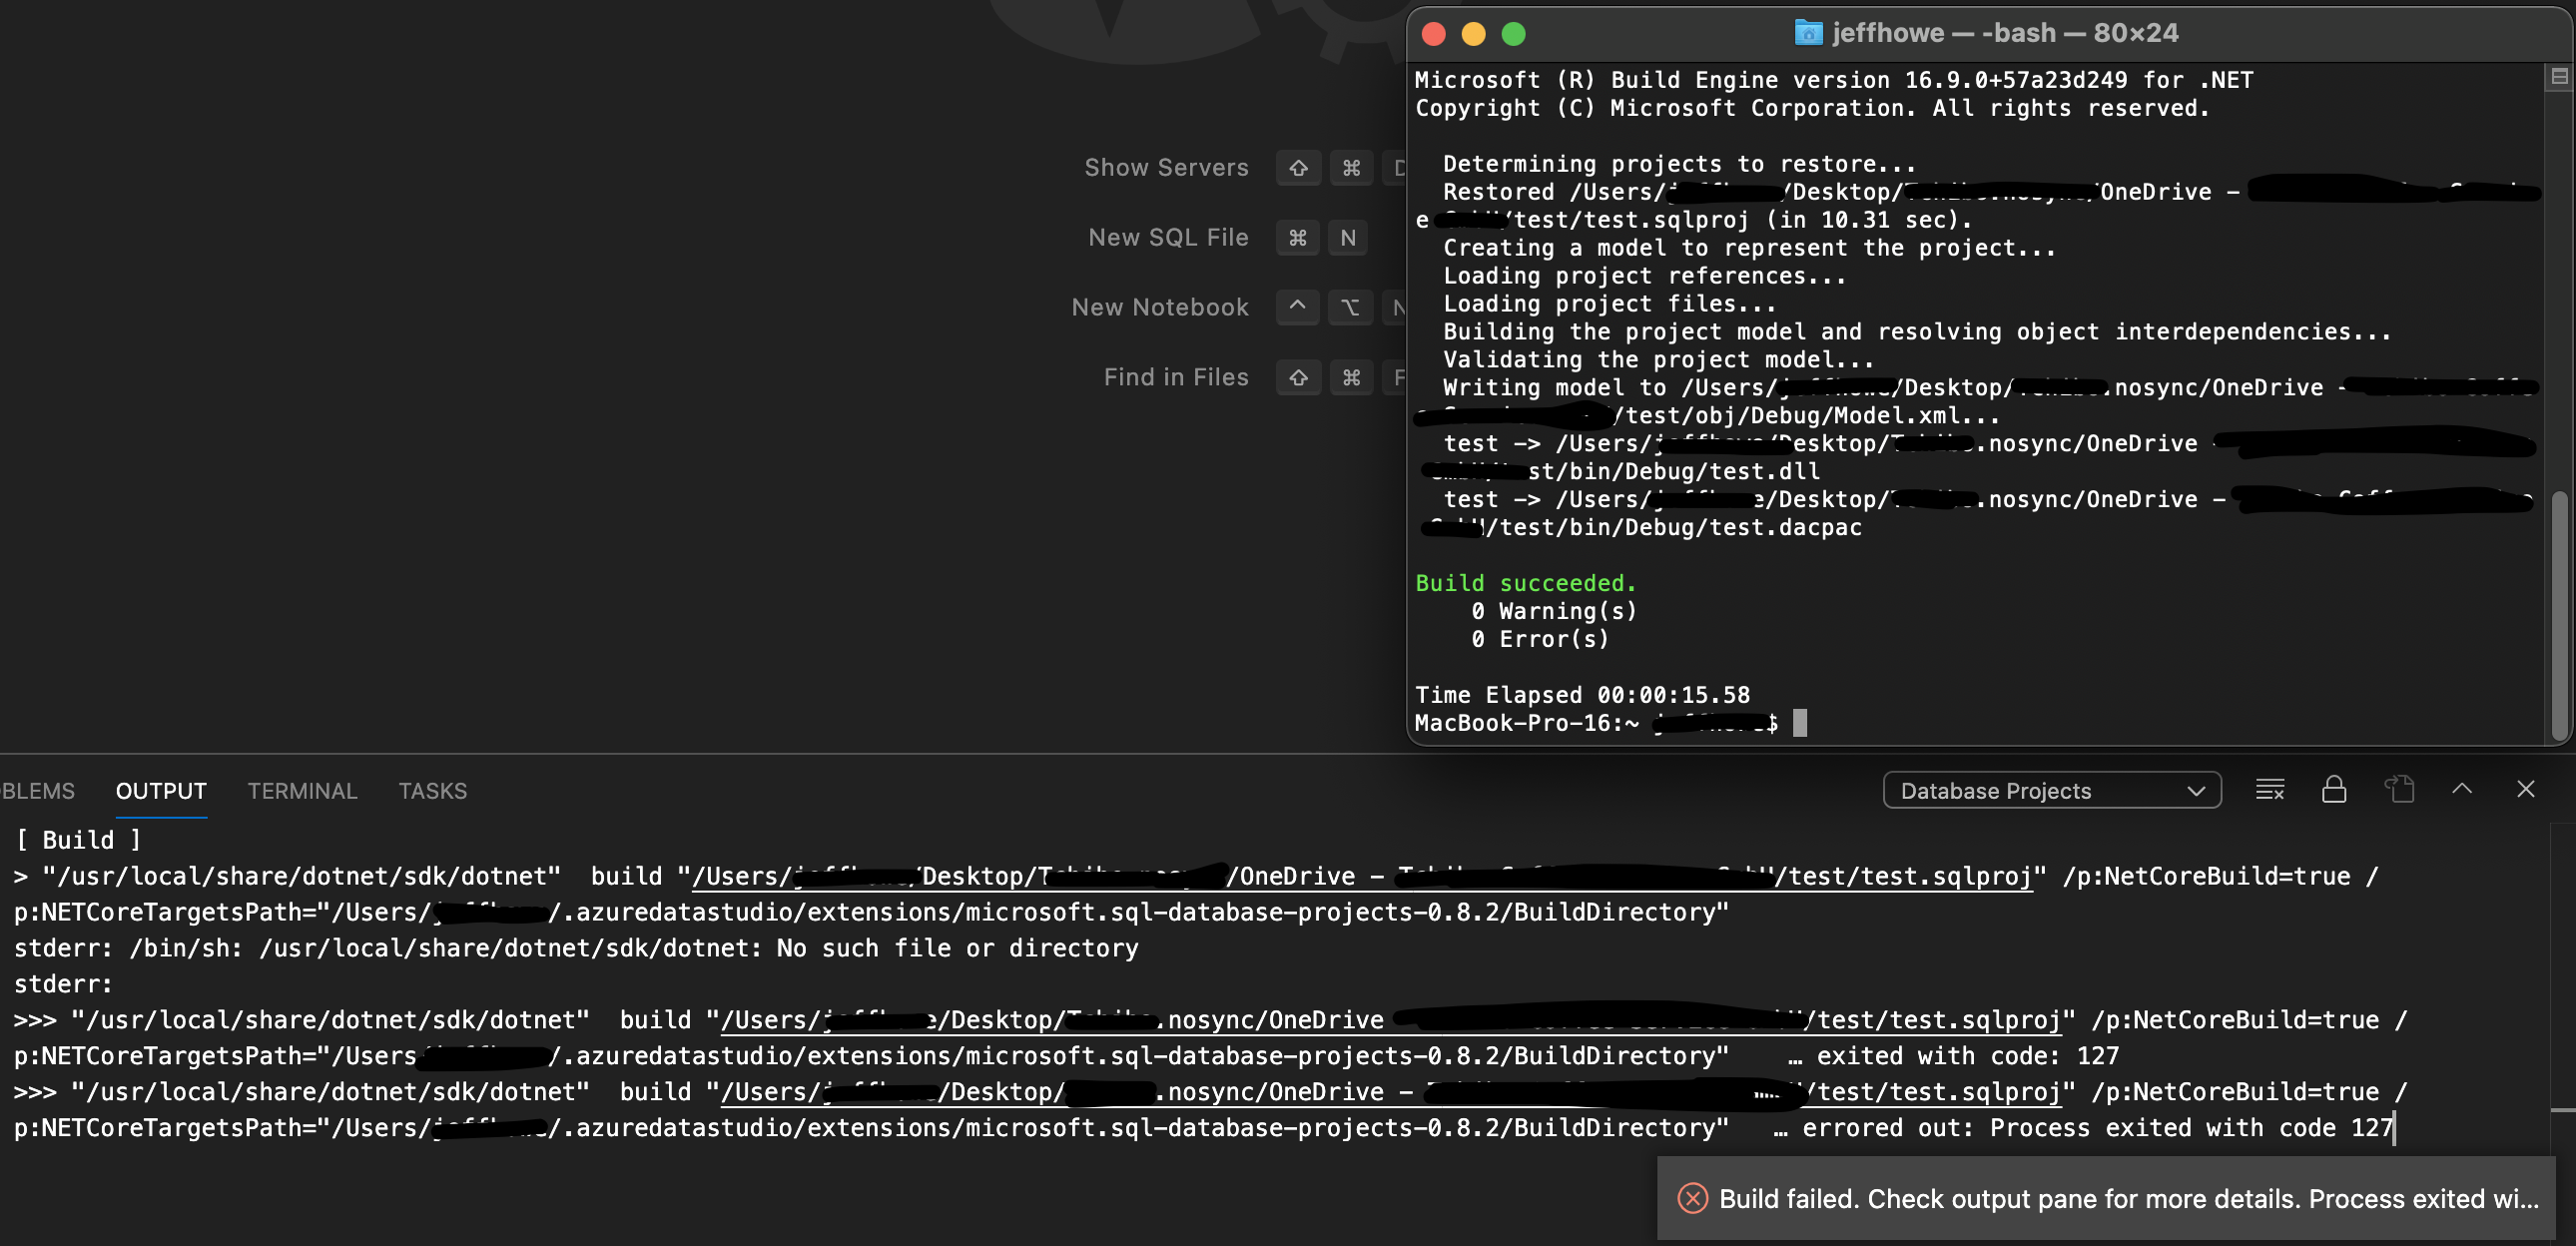Click the green 'Build succeeded.' line in Terminal
Image resolution: width=2576 pixels, height=1246 pixels.
[1525, 583]
